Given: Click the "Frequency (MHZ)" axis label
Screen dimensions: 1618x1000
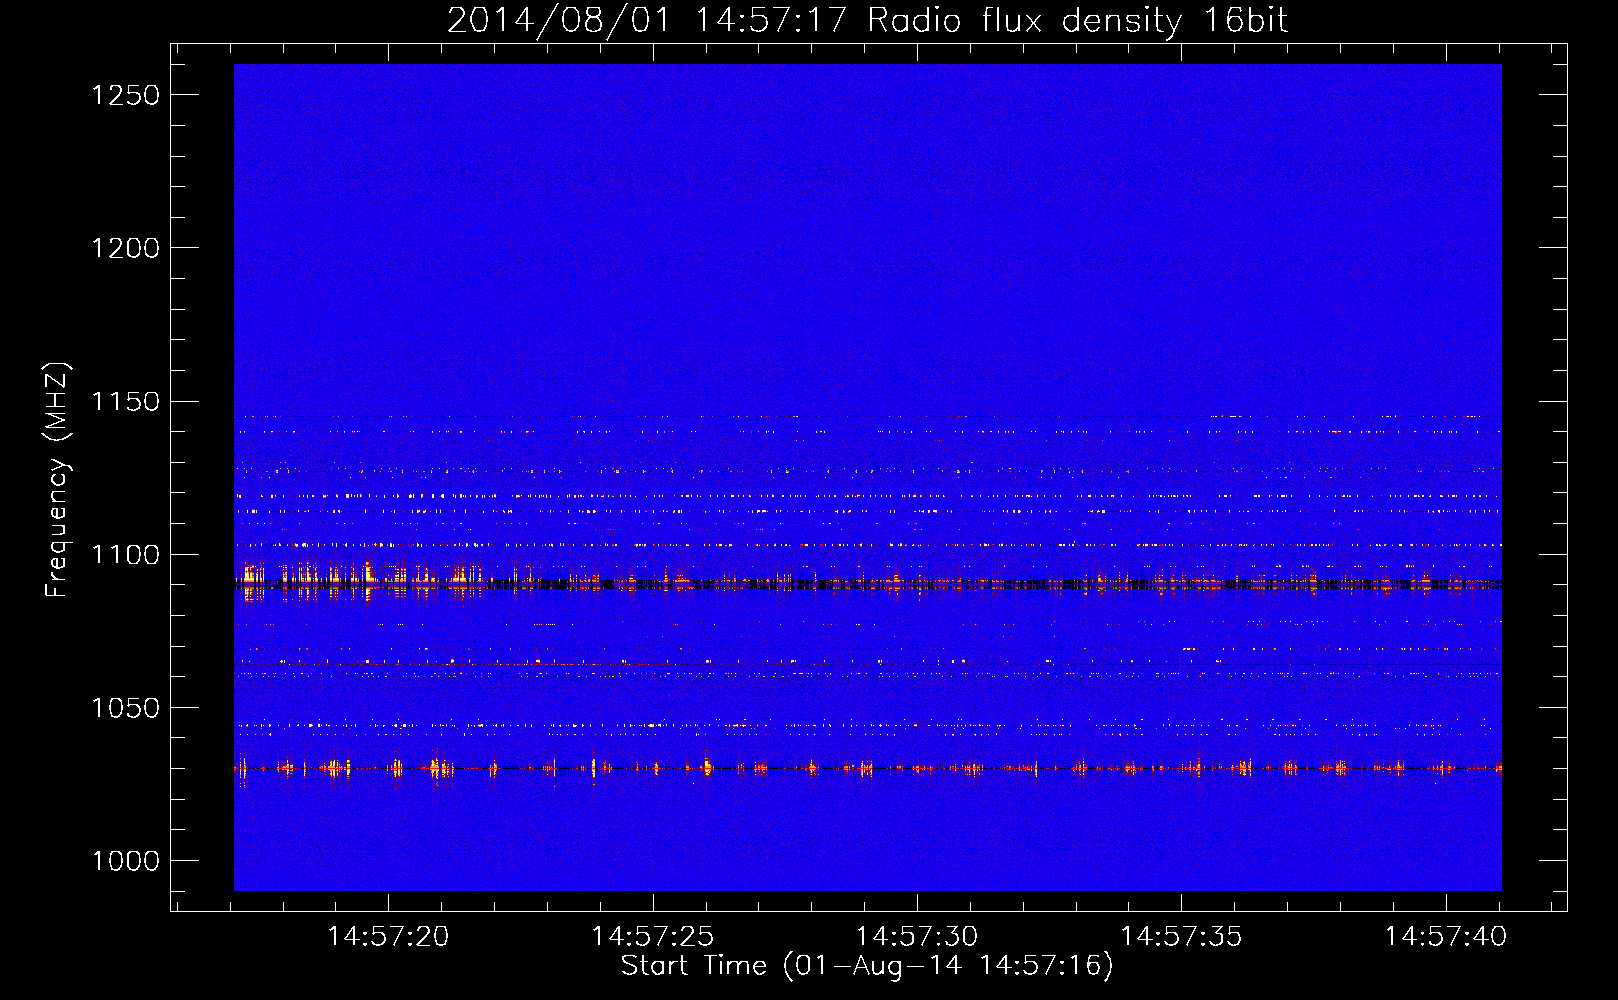Looking at the screenshot, I should coord(57,480).
